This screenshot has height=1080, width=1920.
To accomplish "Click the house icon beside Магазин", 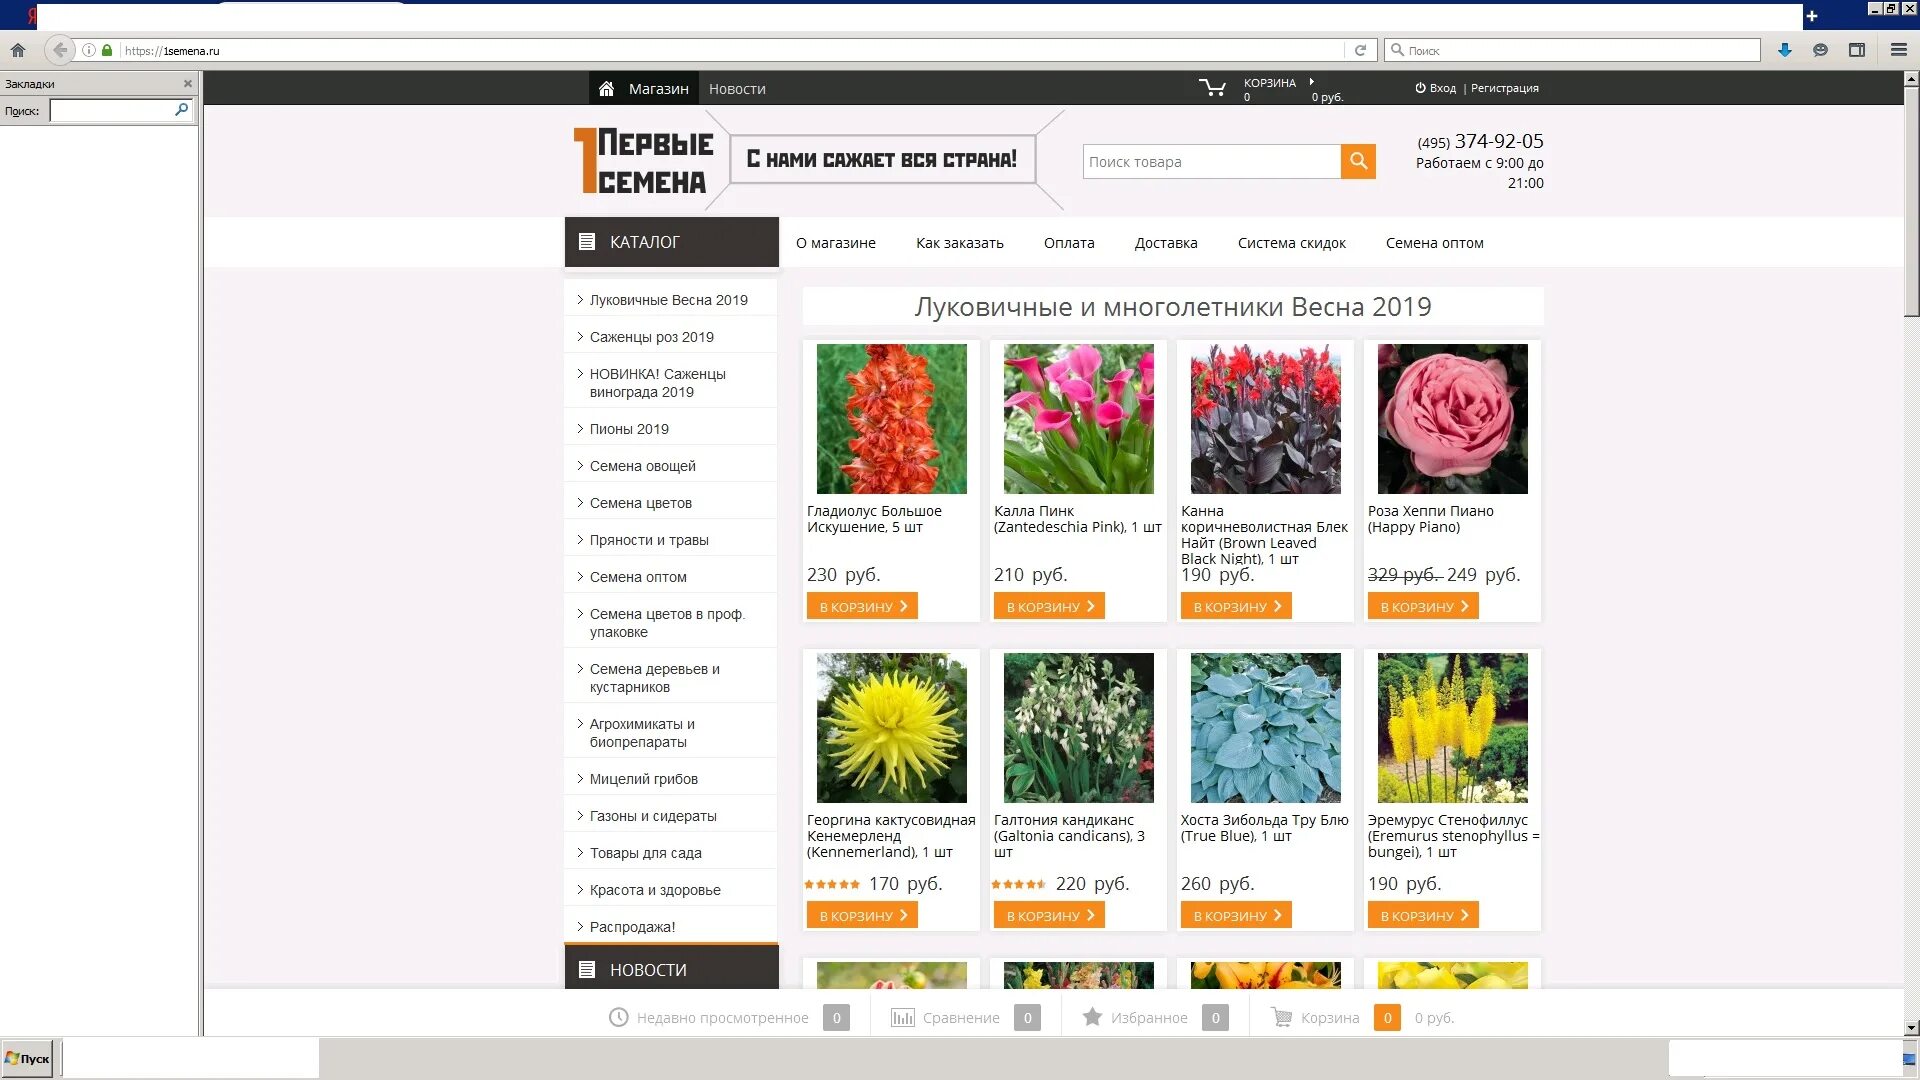I will 606,89.
